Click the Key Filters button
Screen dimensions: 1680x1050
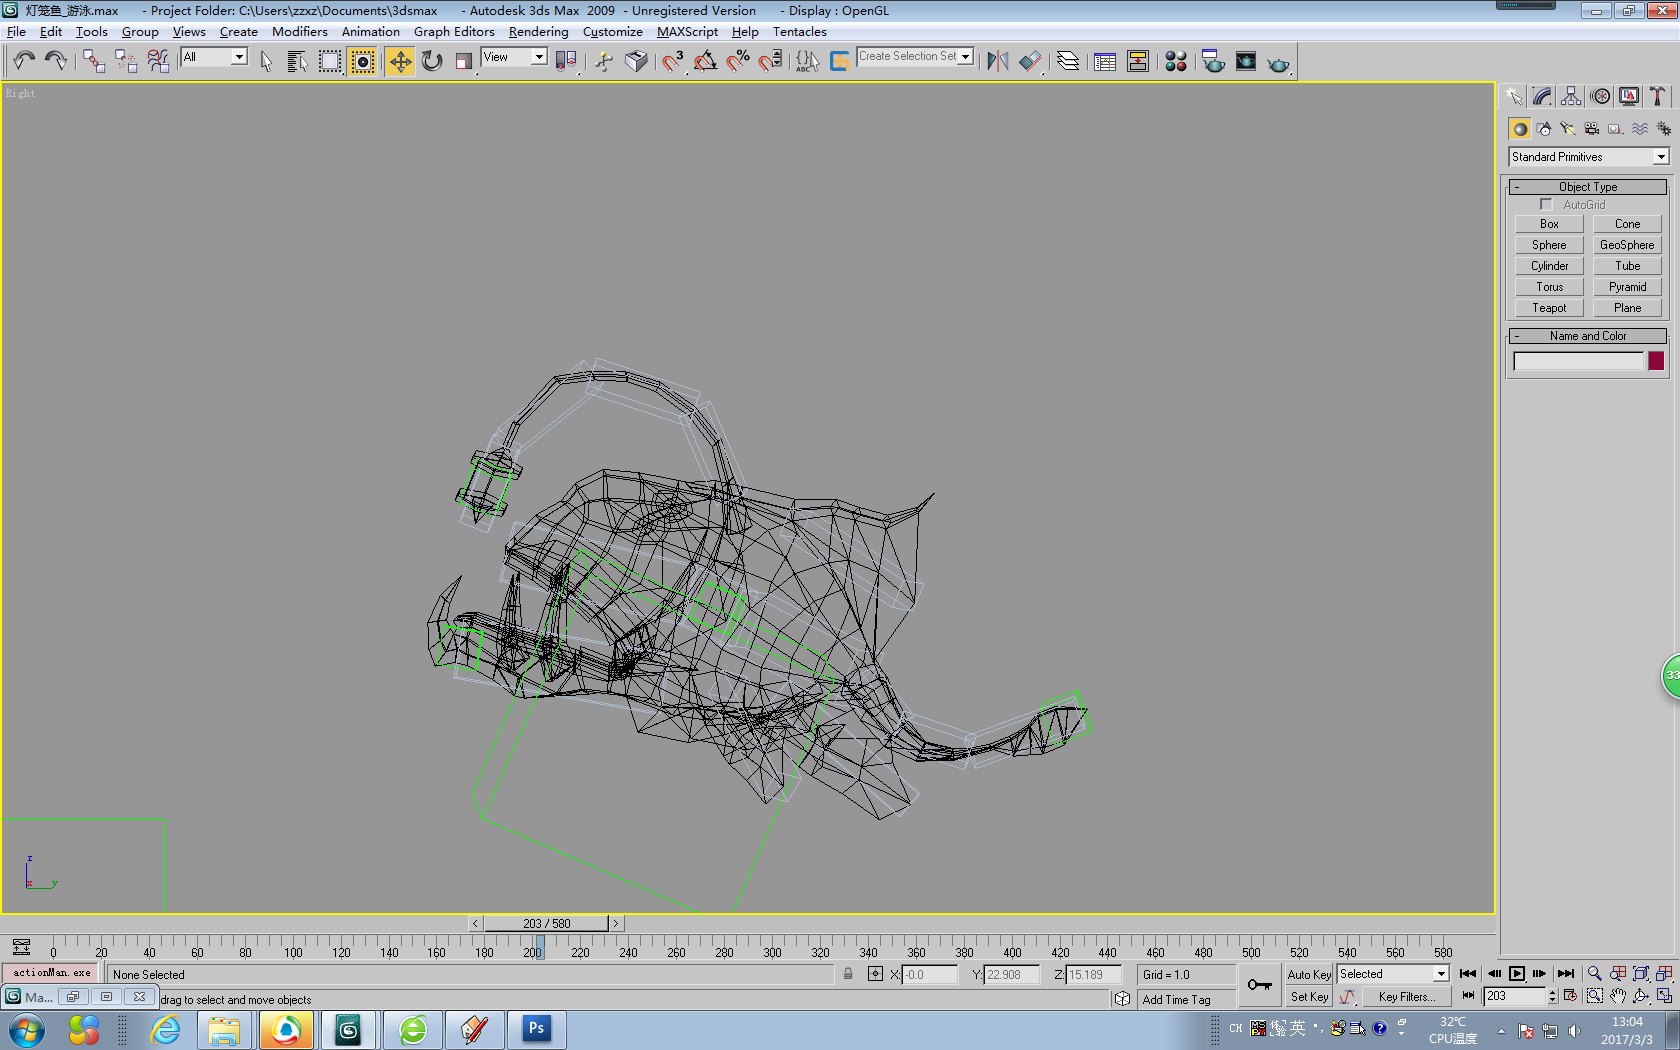(x=1406, y=997)
